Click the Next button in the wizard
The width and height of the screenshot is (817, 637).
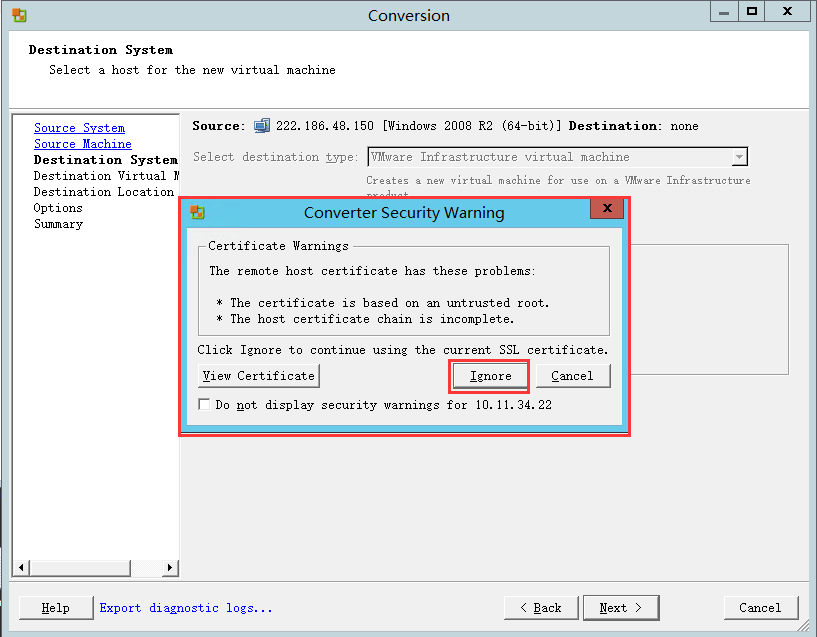point(621,608)
